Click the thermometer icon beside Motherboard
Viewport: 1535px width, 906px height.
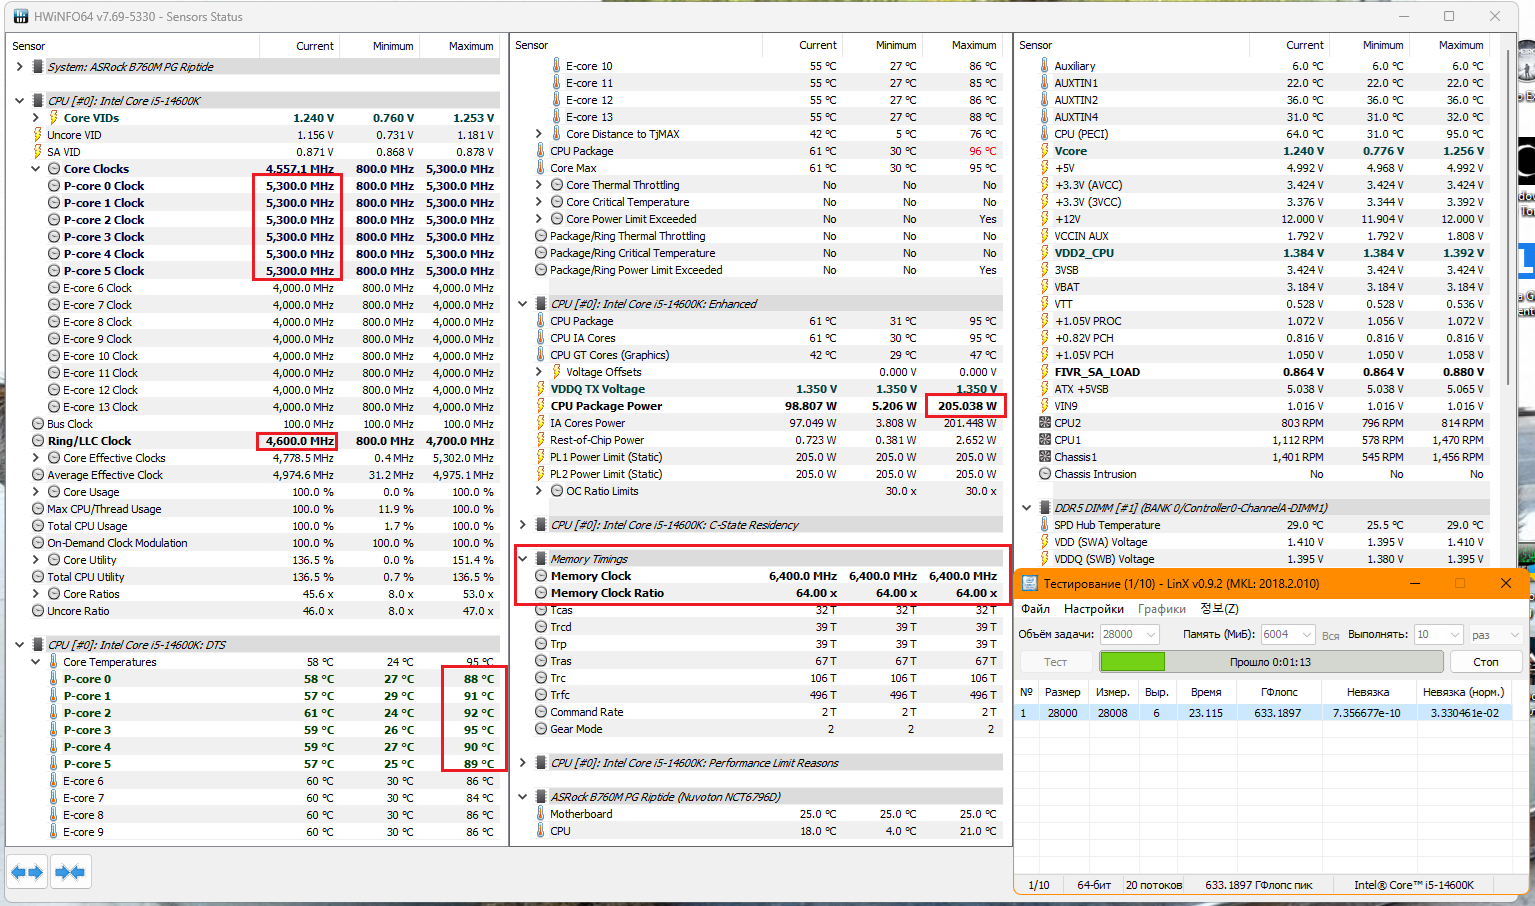click(x=540, y=814)
